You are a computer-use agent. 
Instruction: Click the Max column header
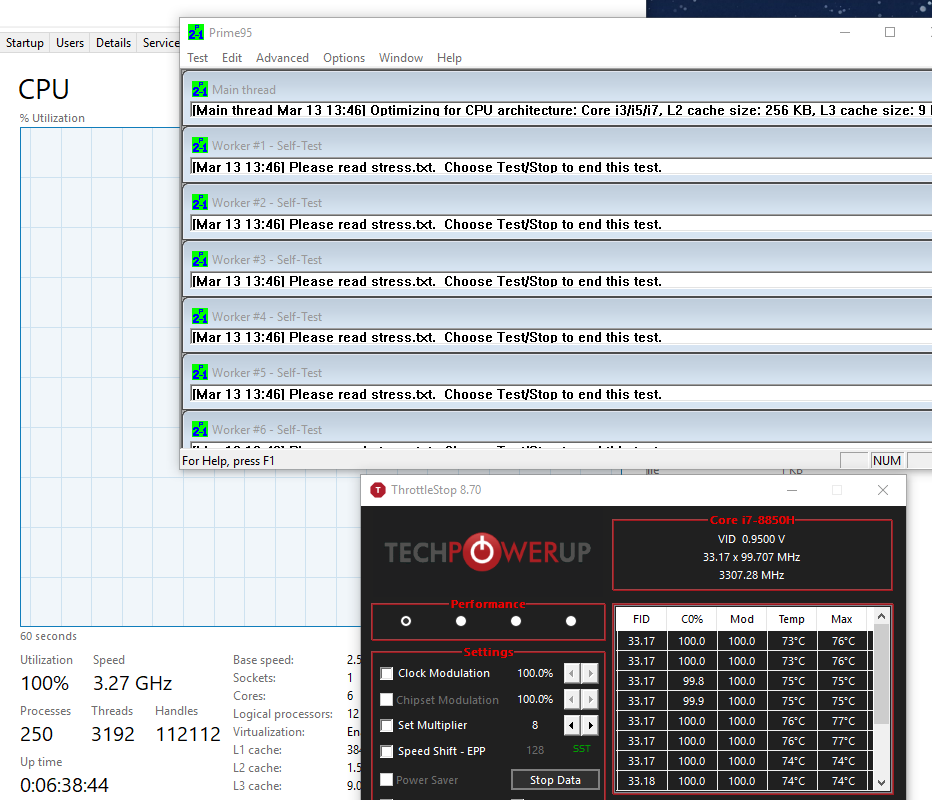pos(842,619)
